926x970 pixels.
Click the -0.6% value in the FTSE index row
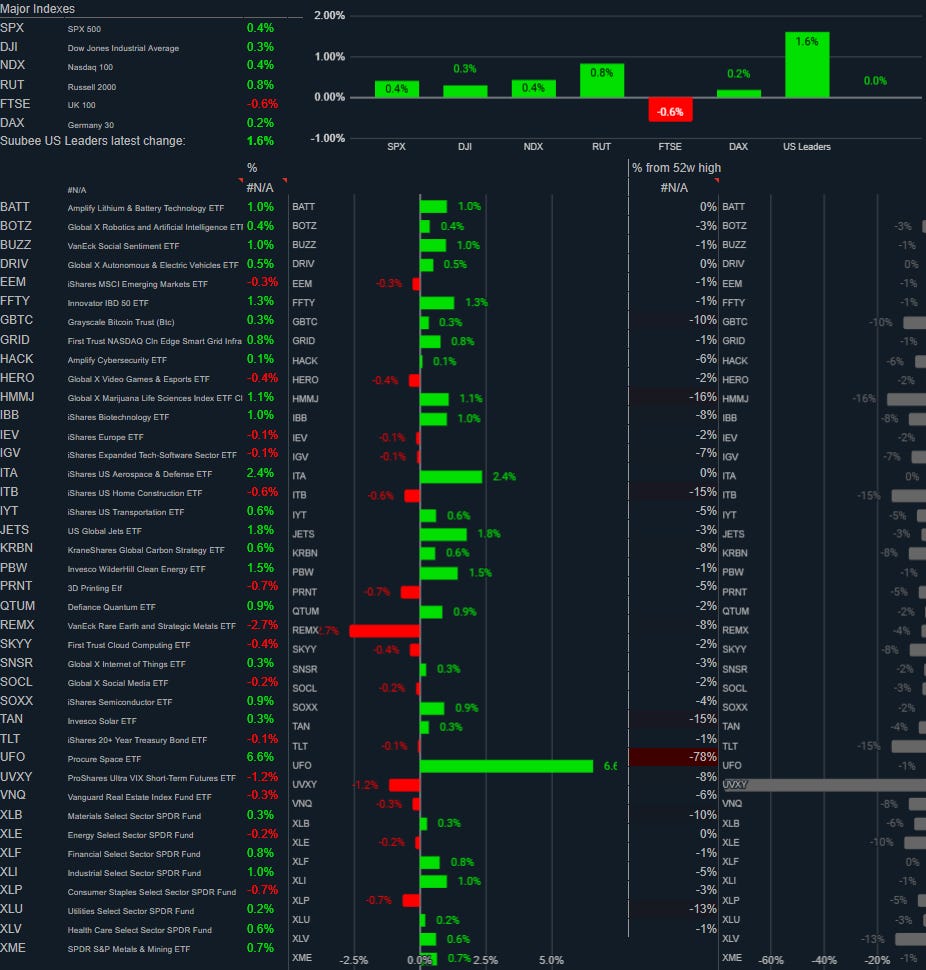(x=262, y=104)
